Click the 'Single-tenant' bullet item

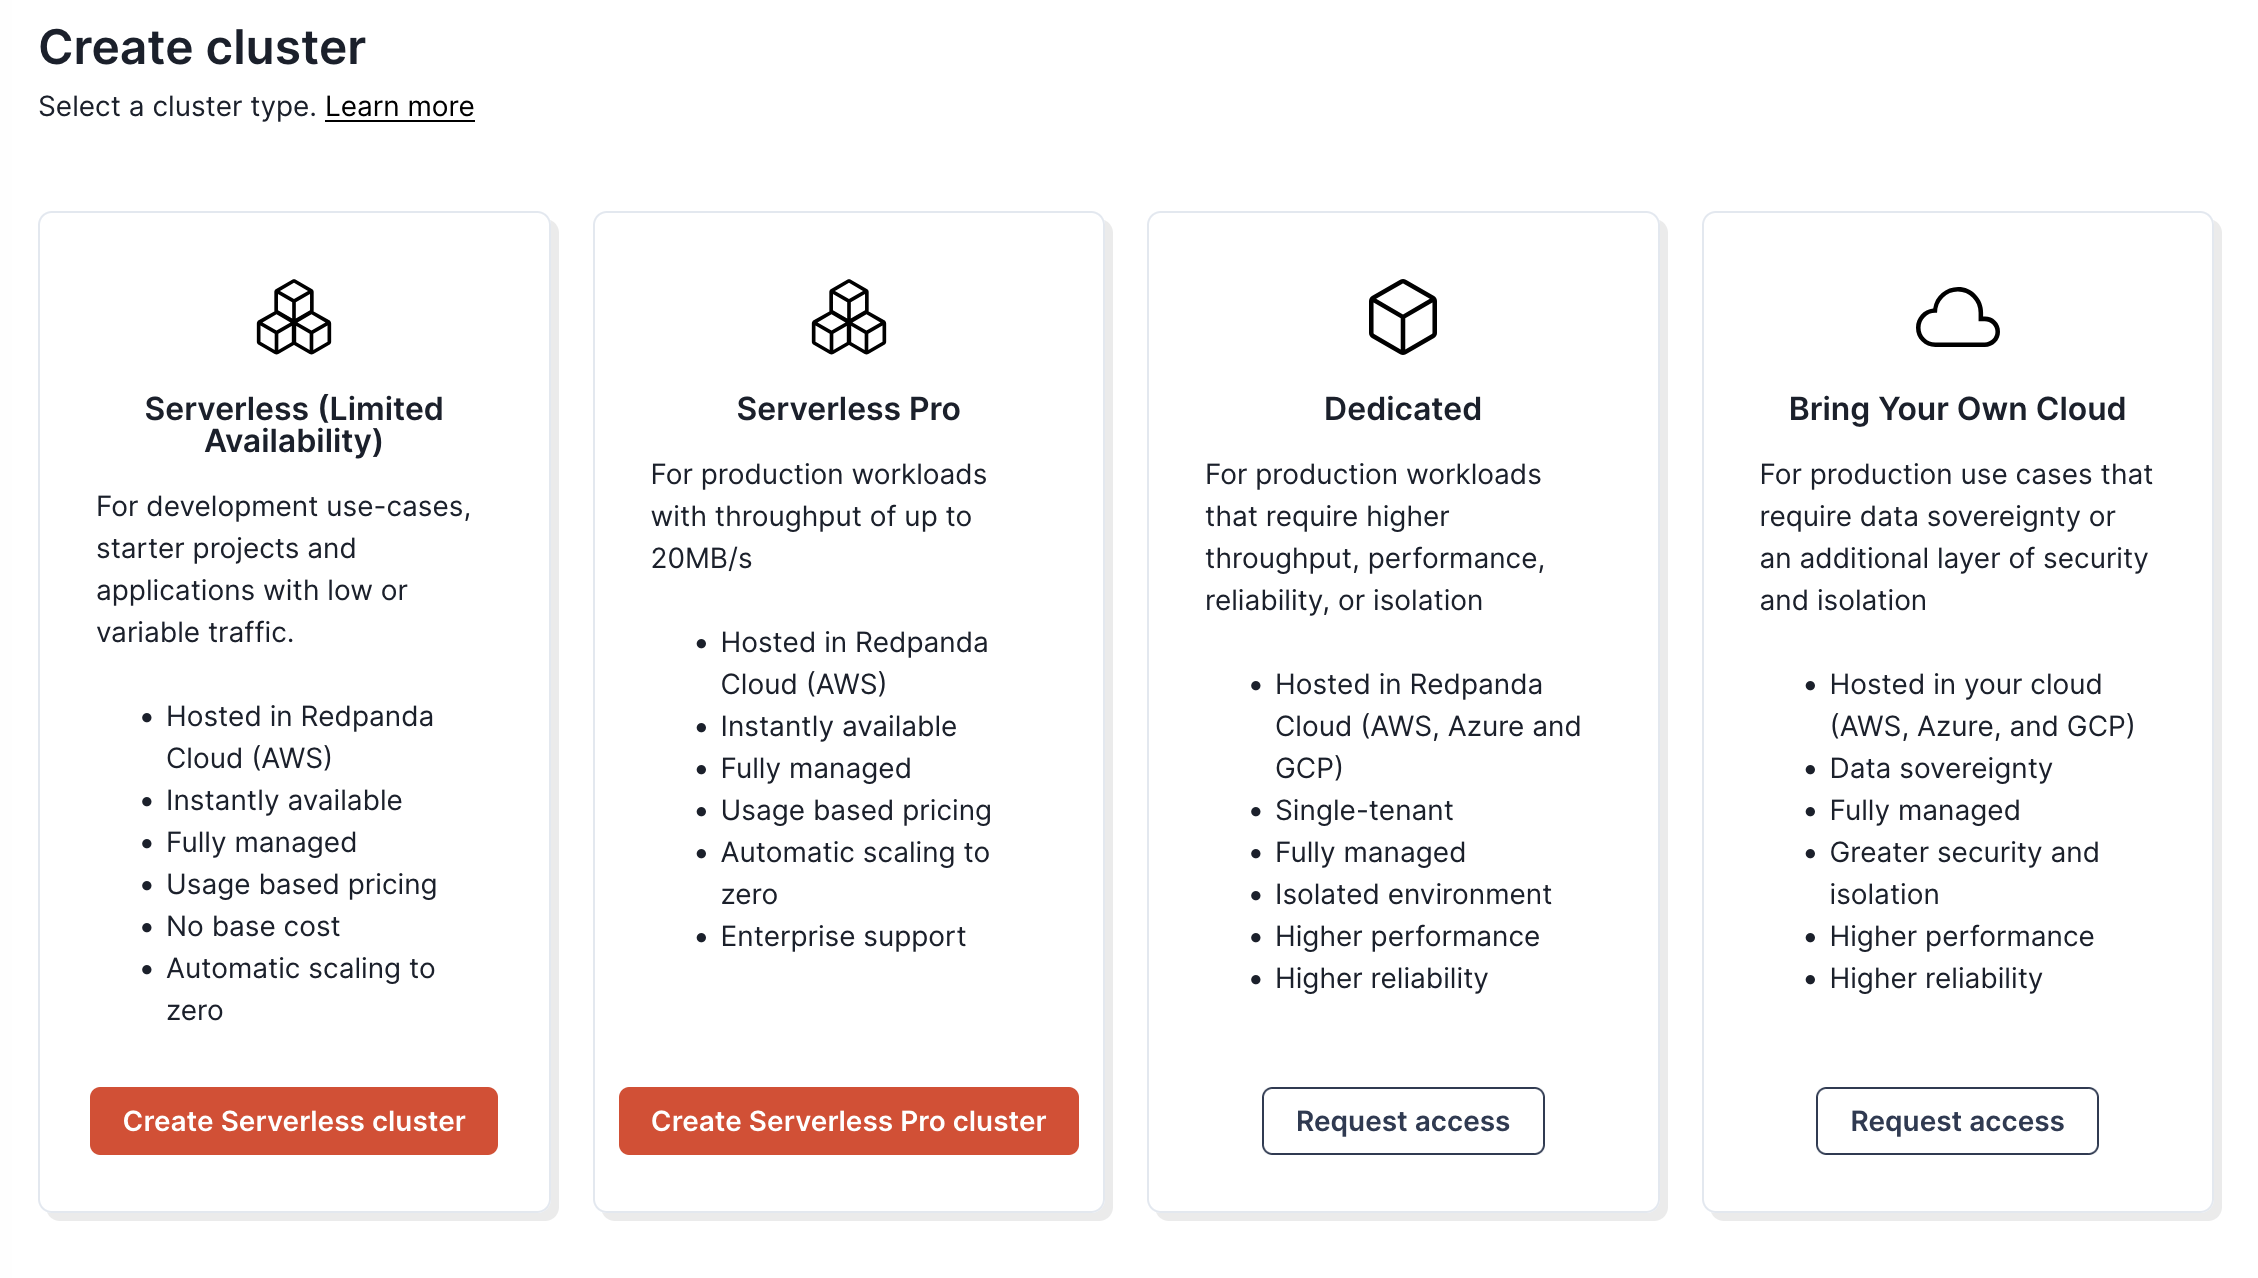(1363, 810)
